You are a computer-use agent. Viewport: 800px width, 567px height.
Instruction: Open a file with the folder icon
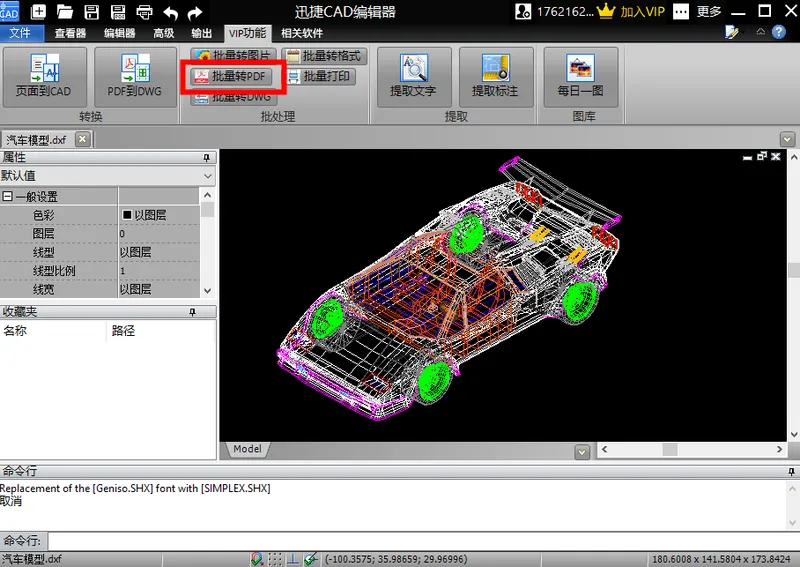pos(65,11)
